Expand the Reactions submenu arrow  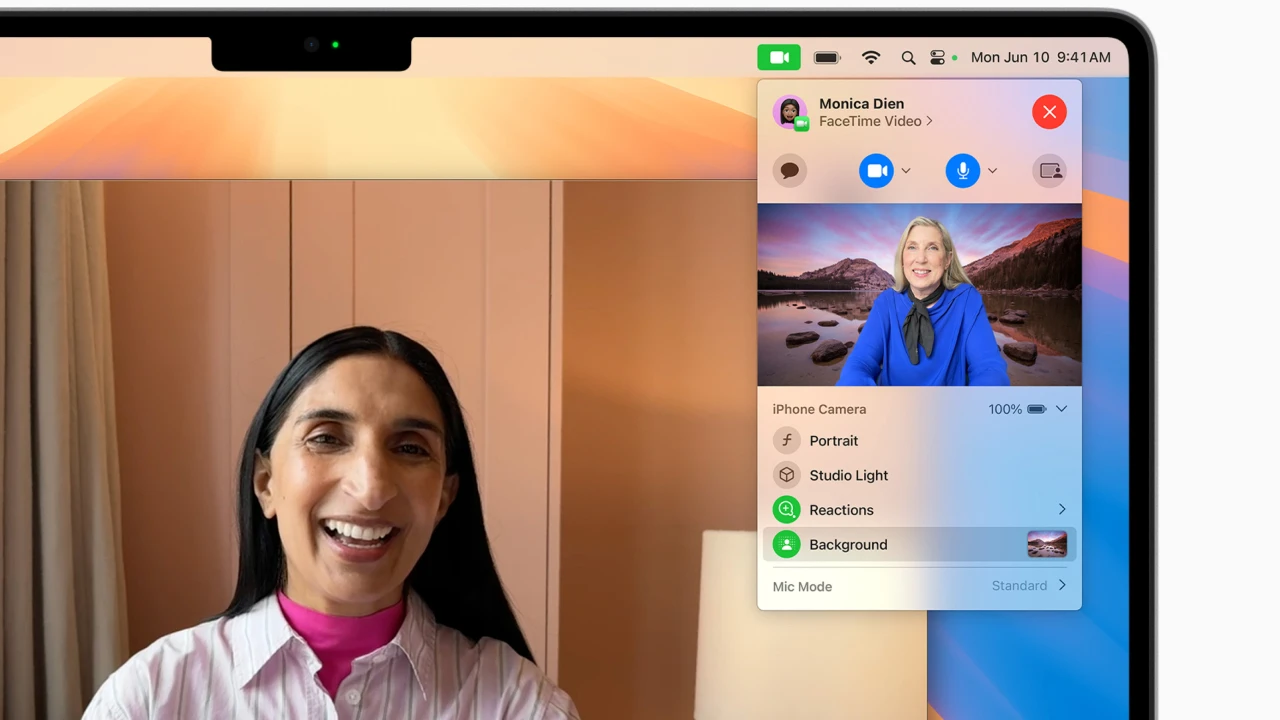coord(1062,510)
